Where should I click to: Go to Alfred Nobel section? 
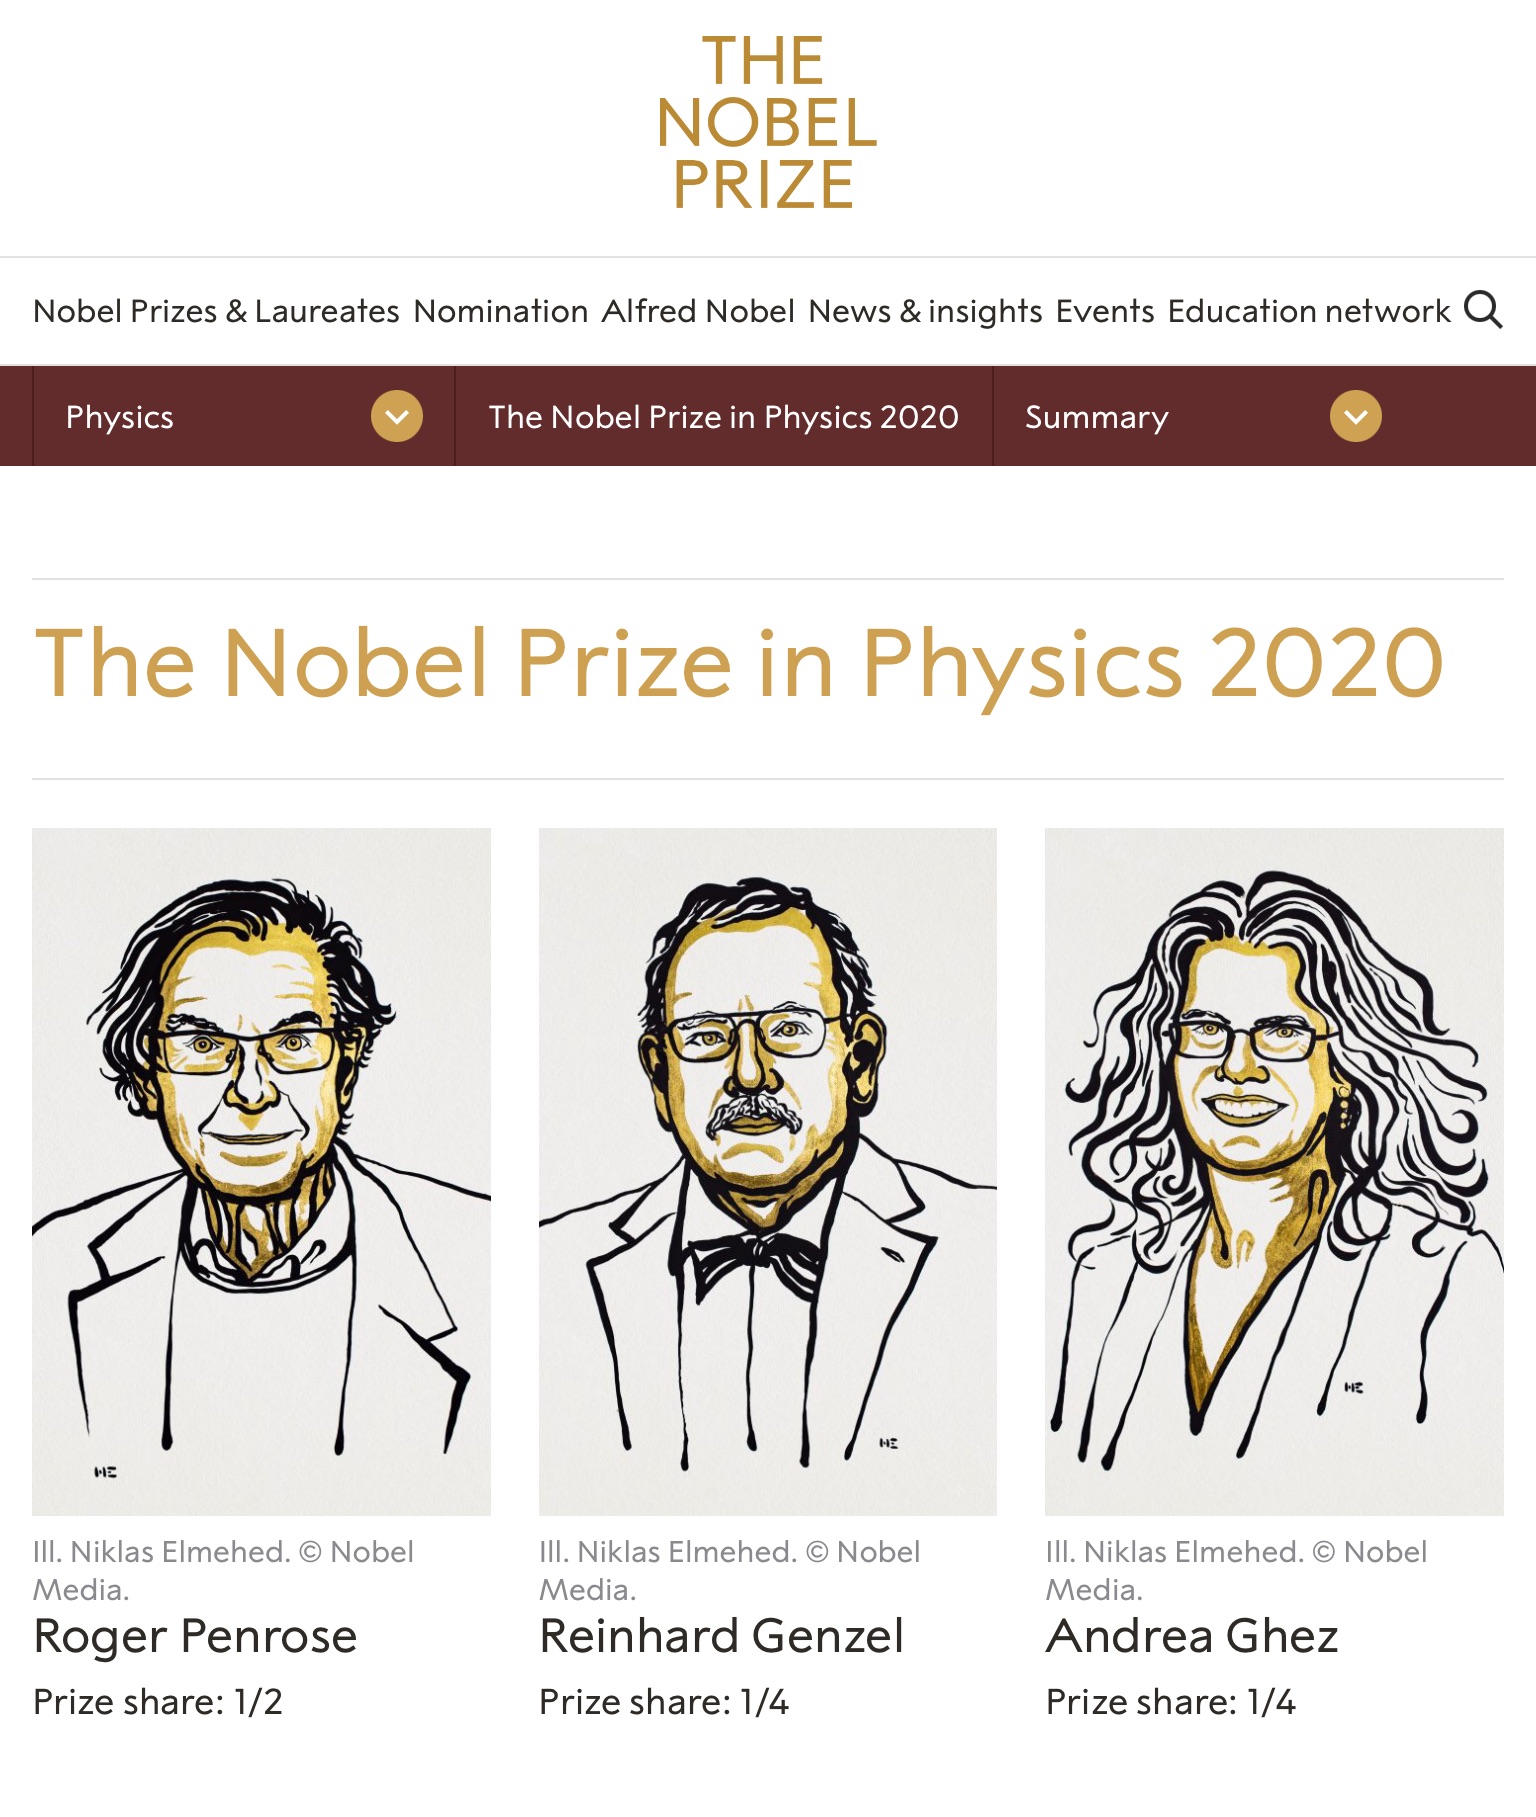[698, 311]
